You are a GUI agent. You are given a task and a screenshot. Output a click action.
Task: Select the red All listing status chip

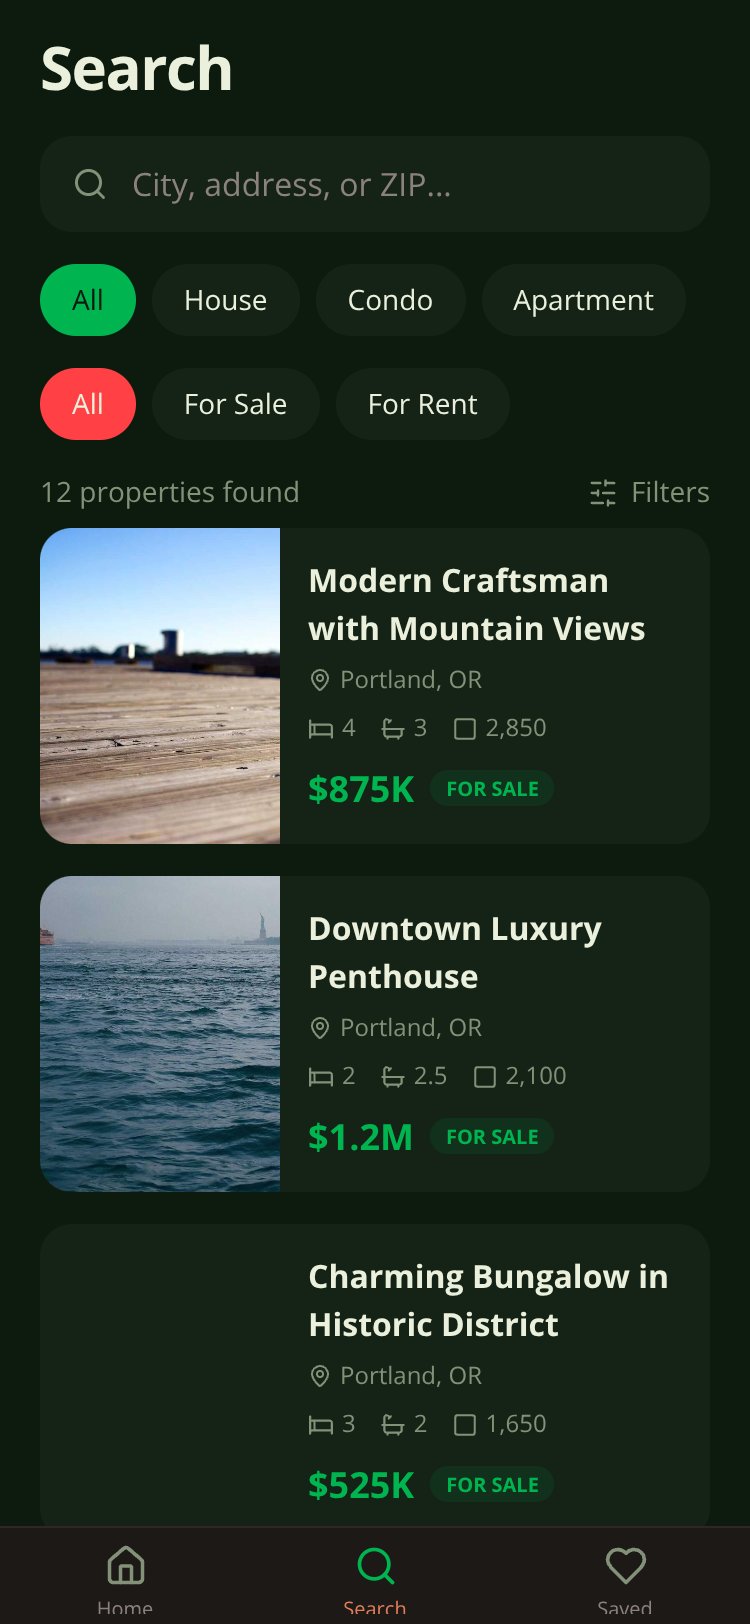88,404
